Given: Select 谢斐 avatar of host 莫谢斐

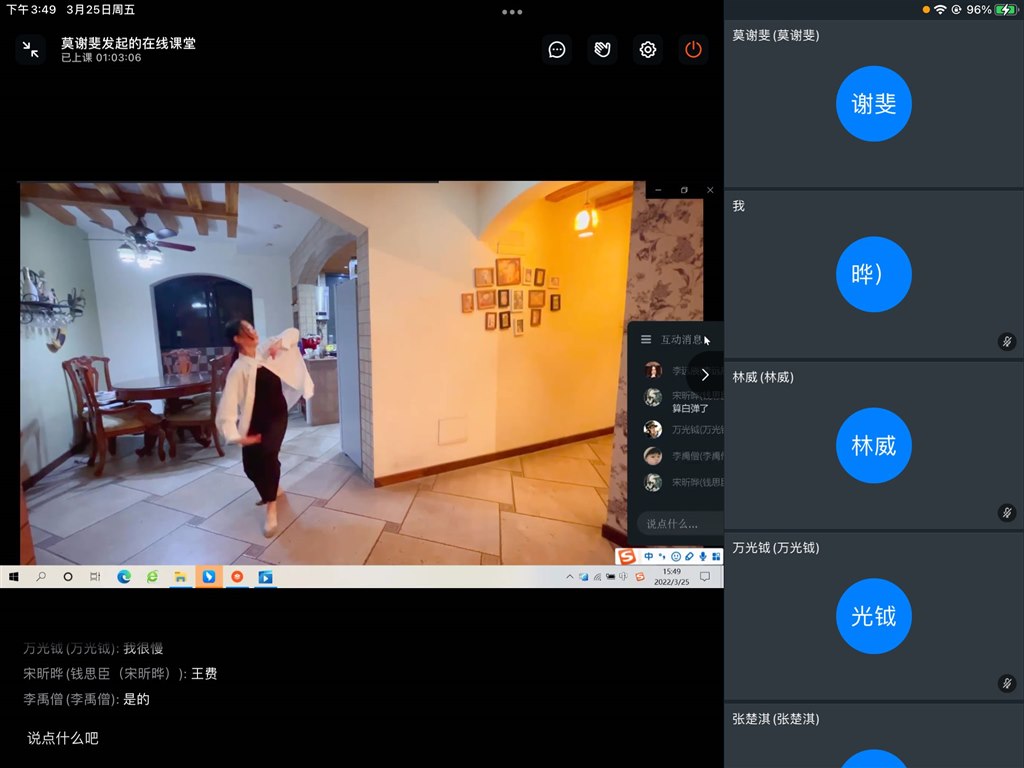Looking at the screenshot, I should (874, 103).
